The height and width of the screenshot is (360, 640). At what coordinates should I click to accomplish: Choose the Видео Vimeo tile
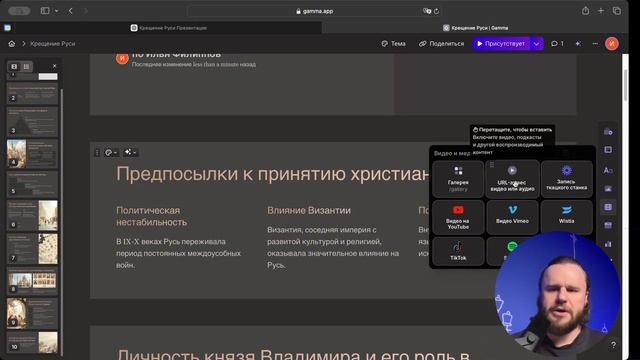point(512,217)
